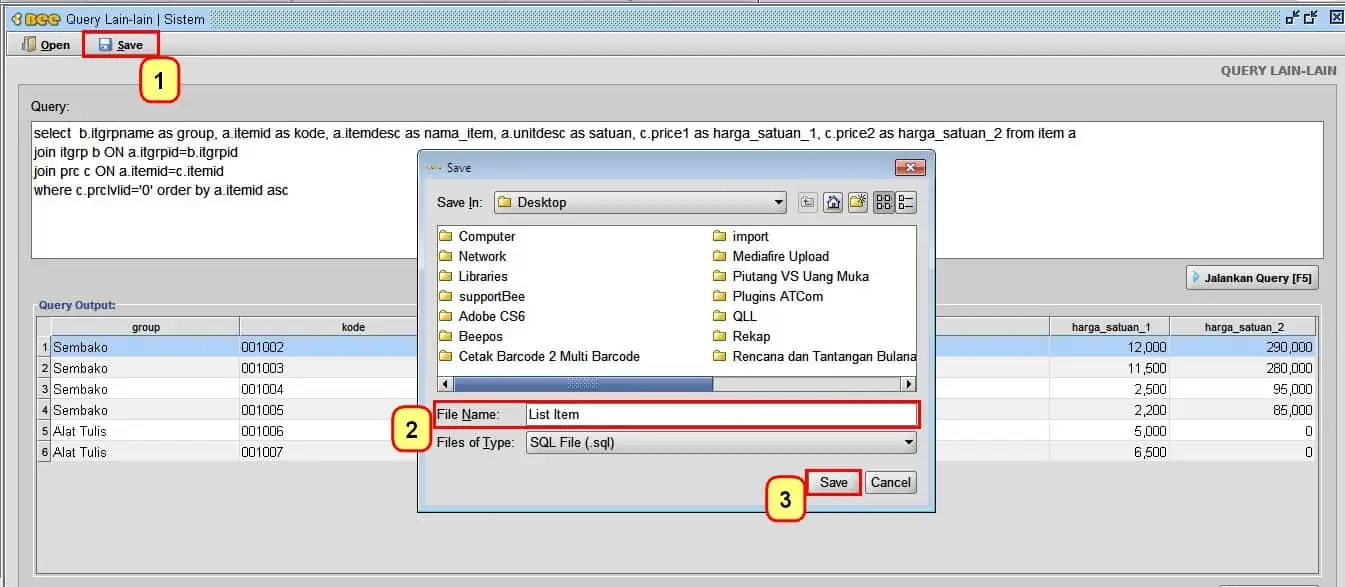Click the 2,200 price cell
The image size is (1345, 587).
pyautogui.click(x=1110, y=410)
